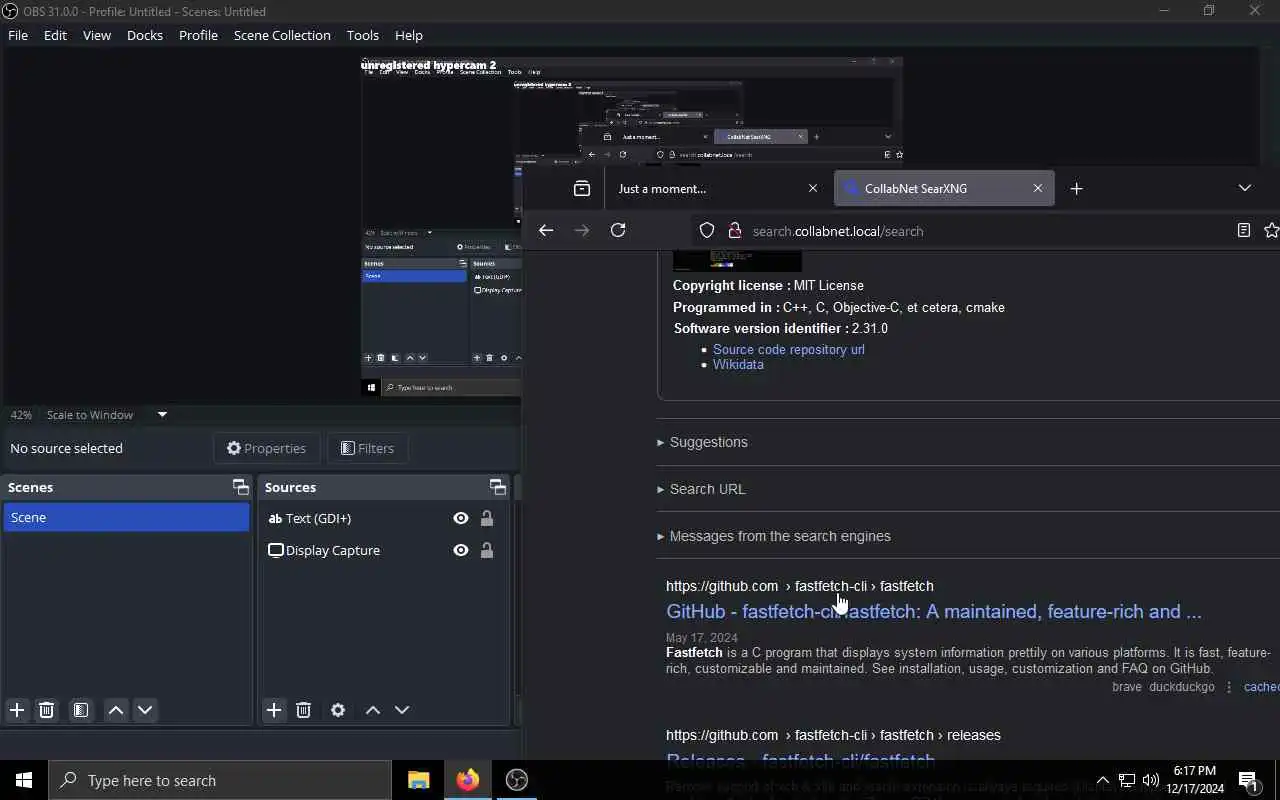Expand the Search URL section
1280x800 pixels.
[701, 489]
